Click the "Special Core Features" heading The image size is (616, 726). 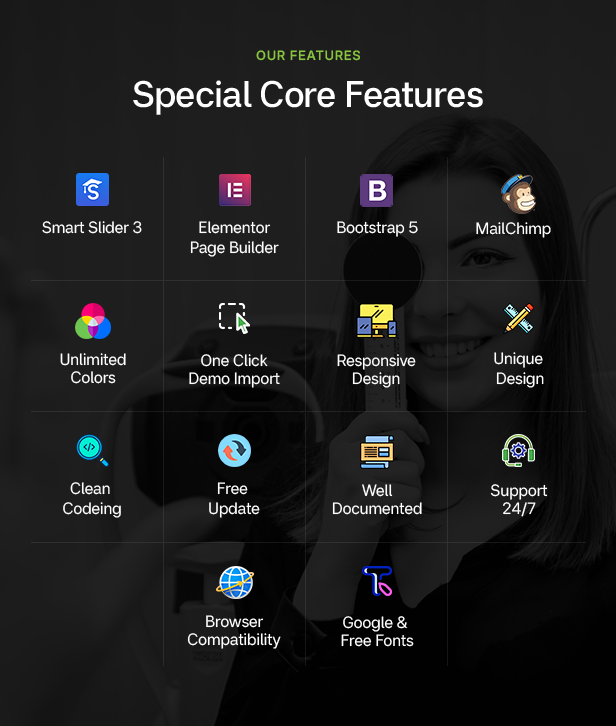pos(308,95)
